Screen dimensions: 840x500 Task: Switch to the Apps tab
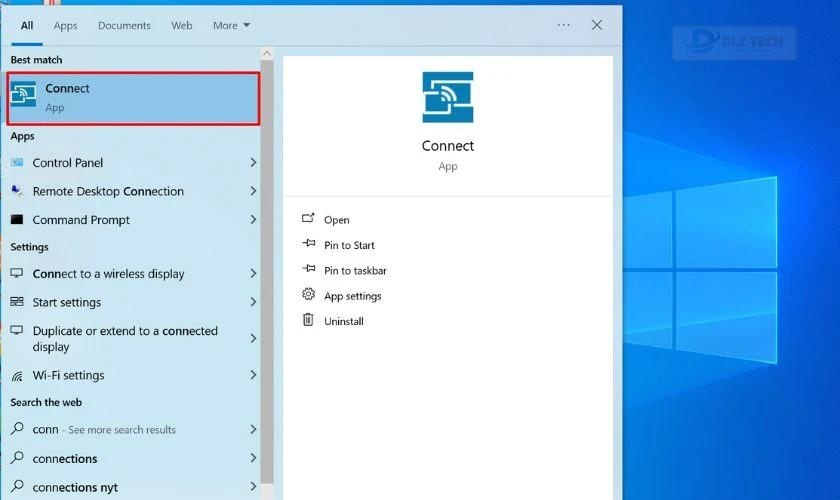click(x=65, y=25)
